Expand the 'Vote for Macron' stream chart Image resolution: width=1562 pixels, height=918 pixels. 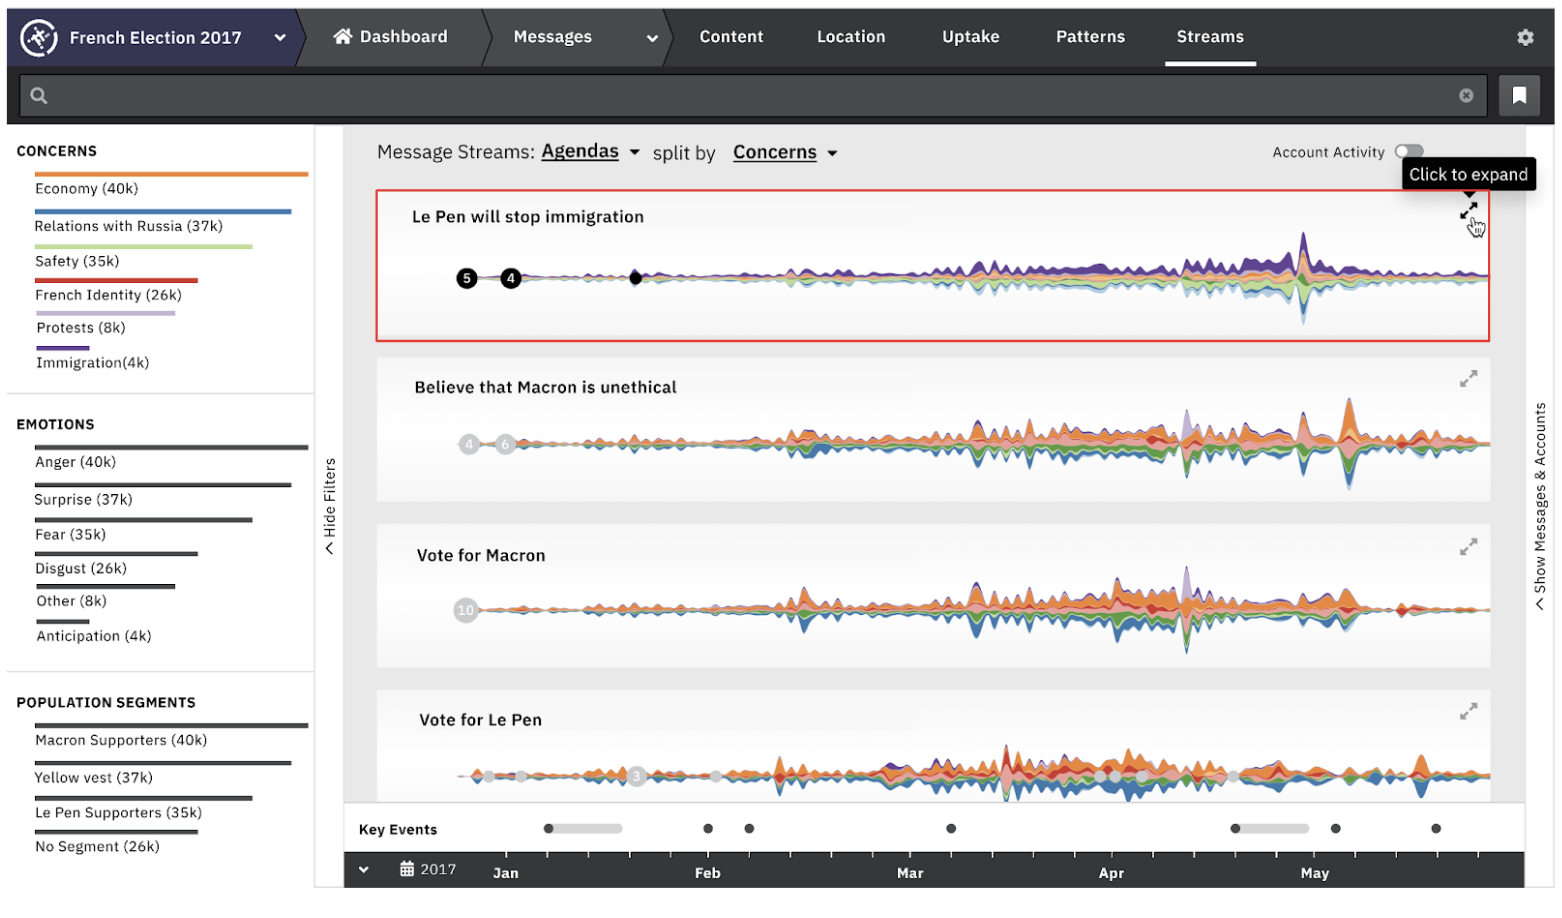(1467, 547)
